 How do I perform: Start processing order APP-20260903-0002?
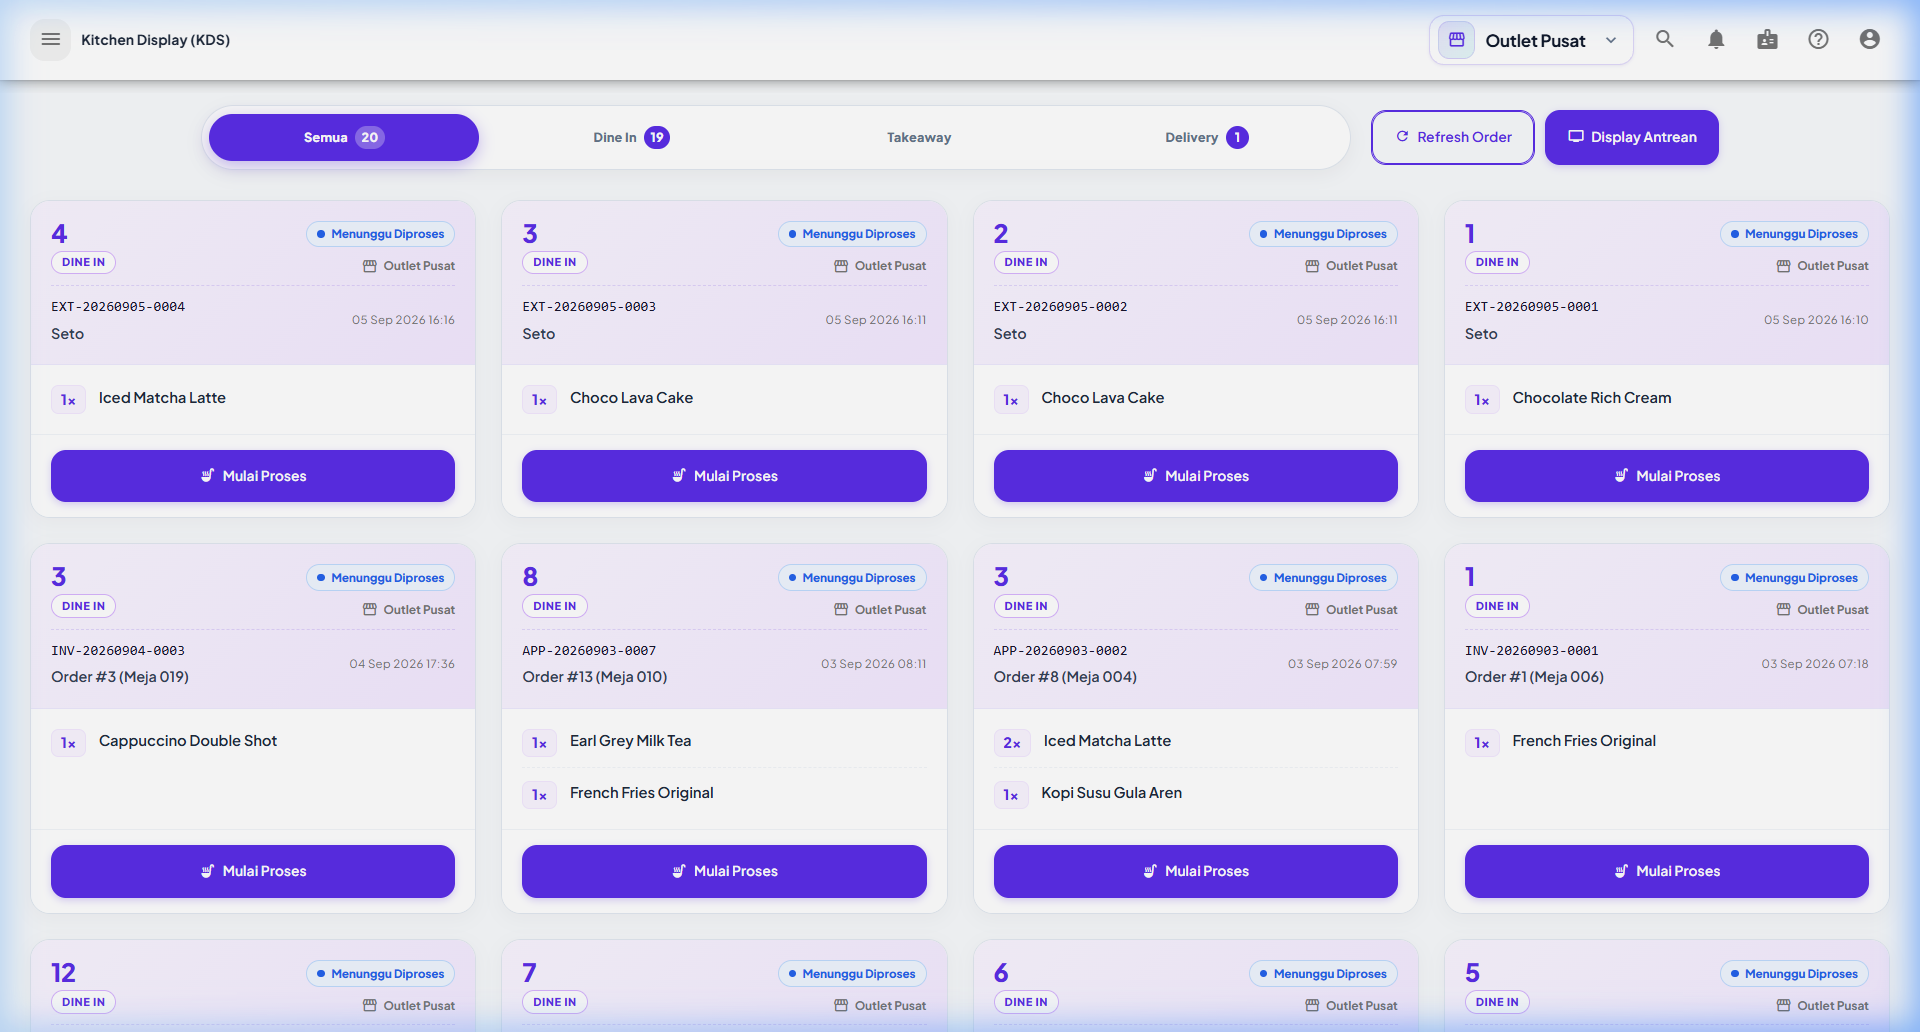pos(1196,871)
